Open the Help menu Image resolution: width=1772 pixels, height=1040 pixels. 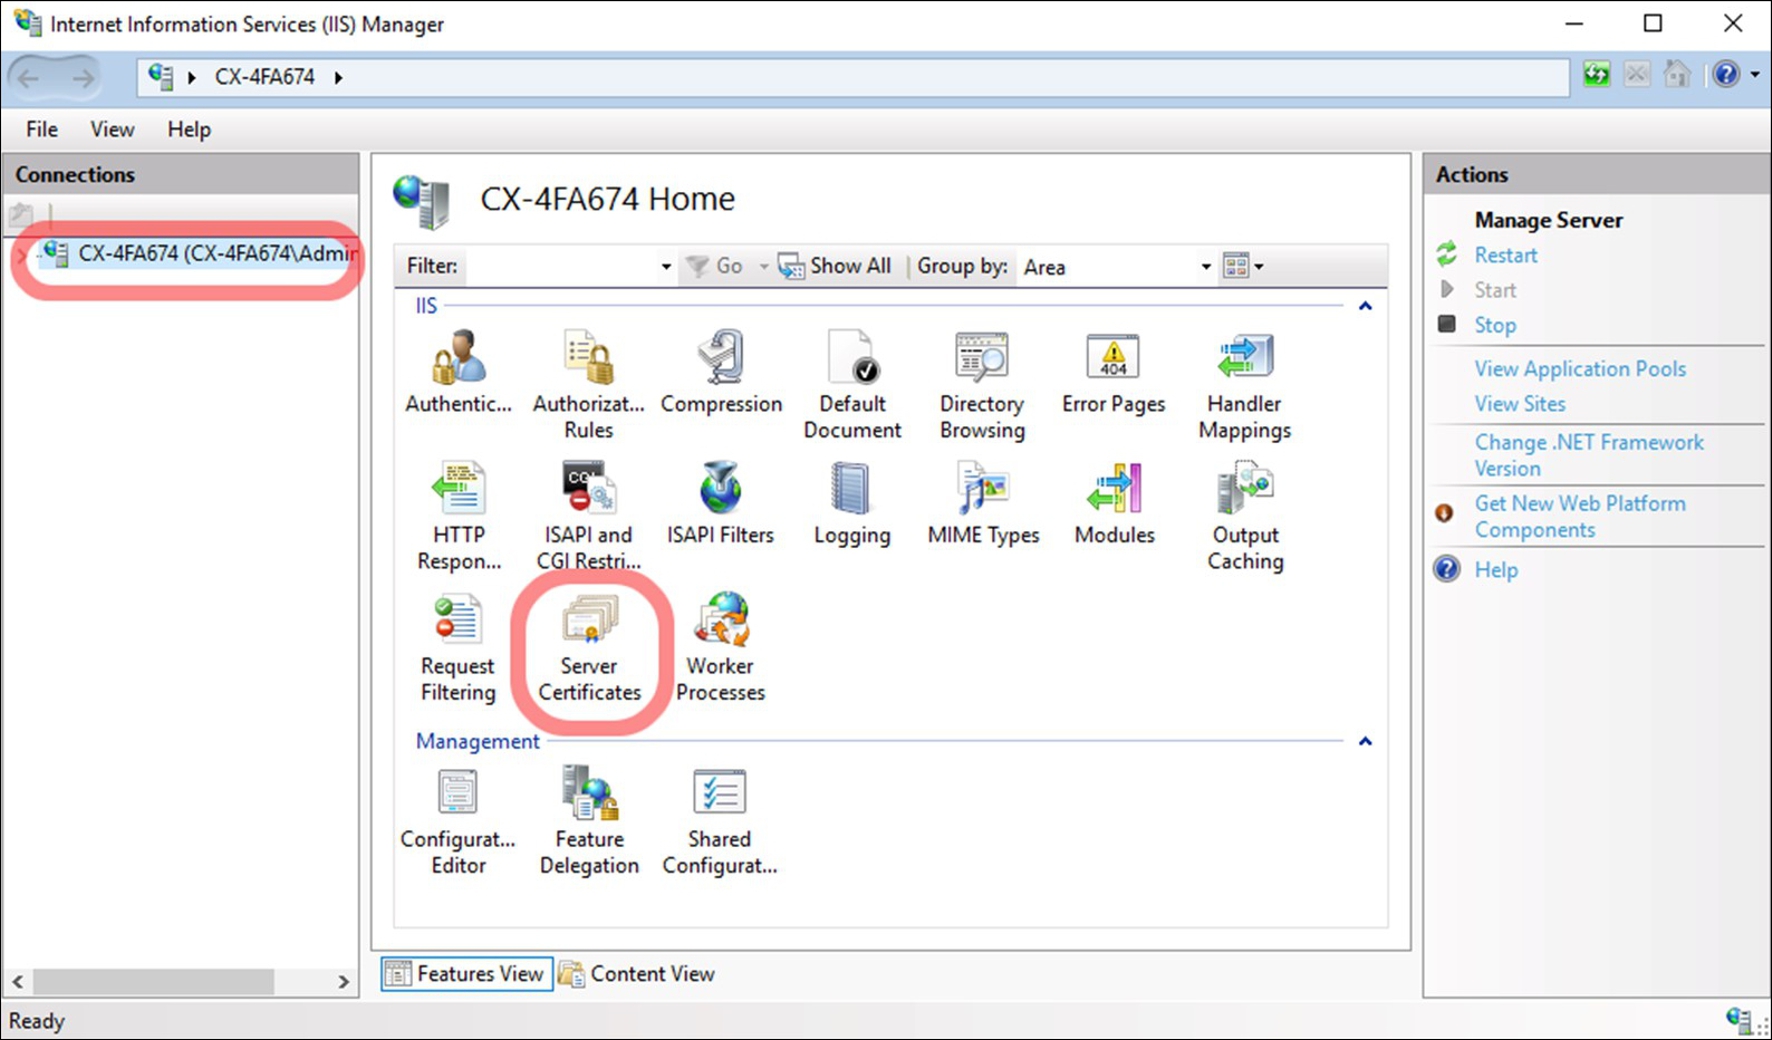click(x=189, y=129)
